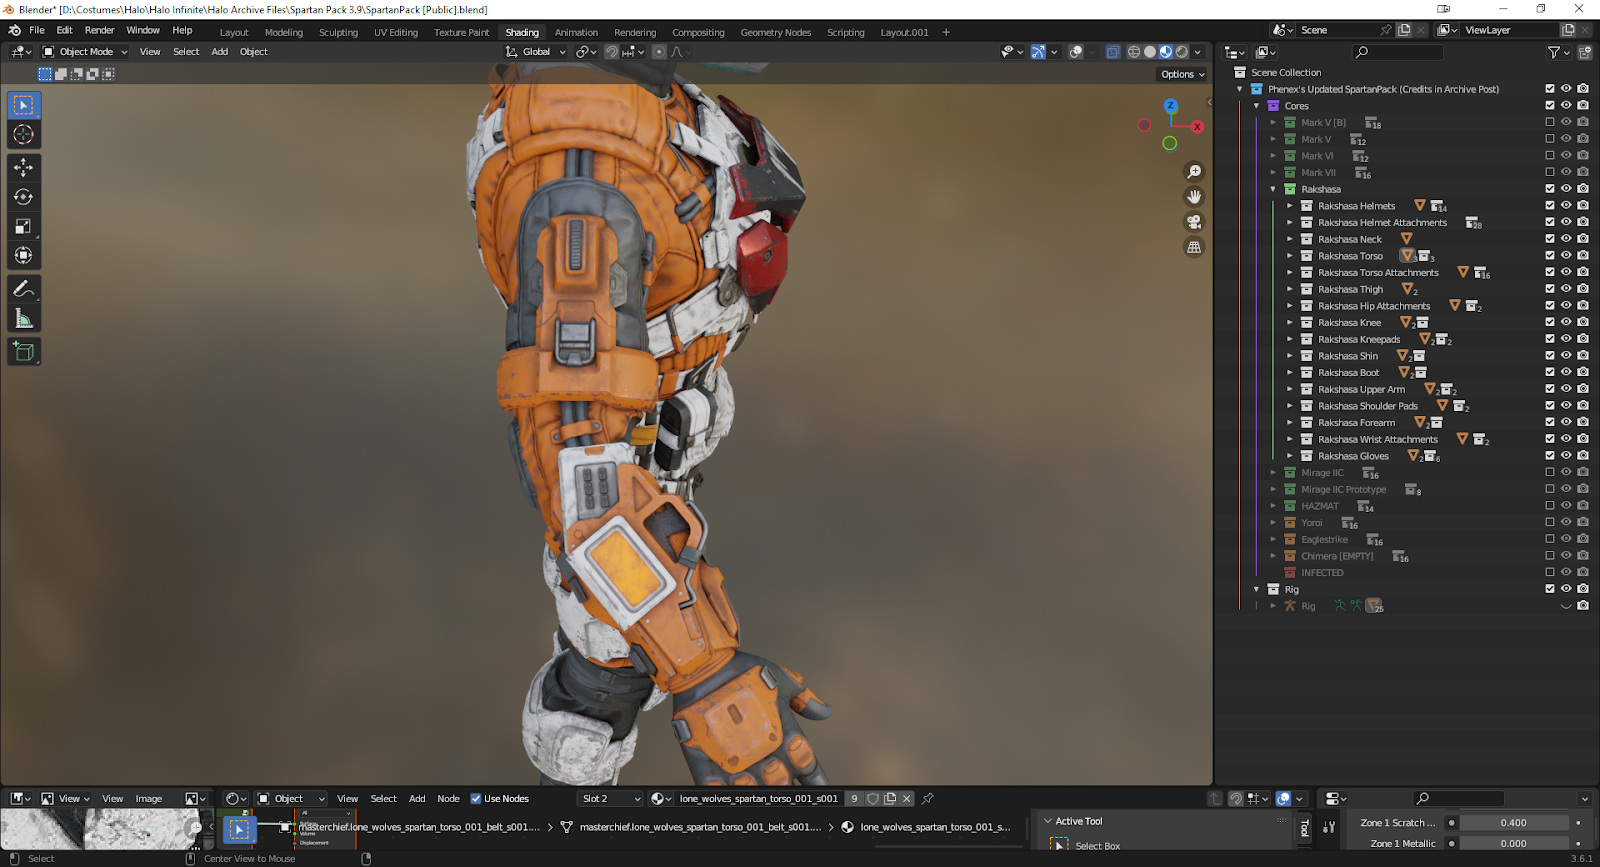The image size is (1600, 867).
Task: Hide the Cores collection with eye icon
Action: point(1566,105)
